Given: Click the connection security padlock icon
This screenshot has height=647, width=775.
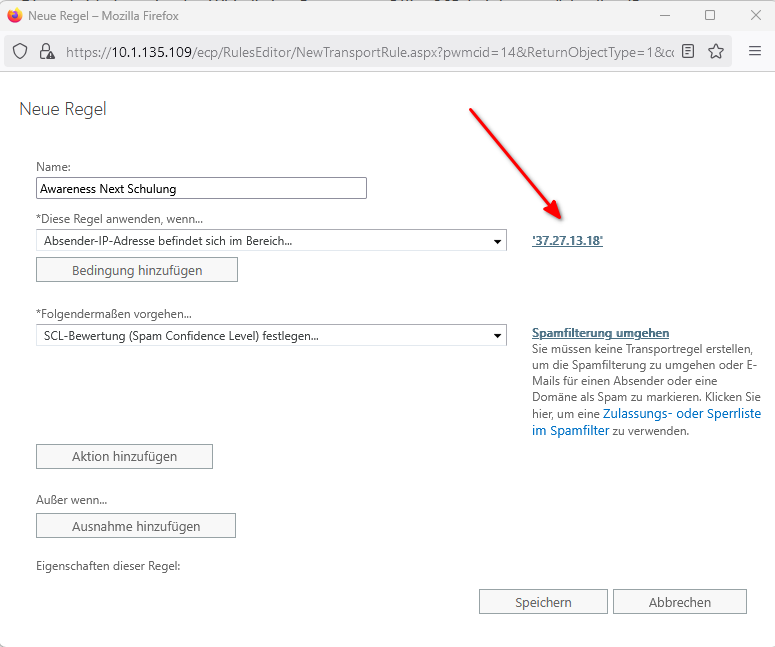Looking at the screenshot, I should pyautogui.click(x=46, y=51).
